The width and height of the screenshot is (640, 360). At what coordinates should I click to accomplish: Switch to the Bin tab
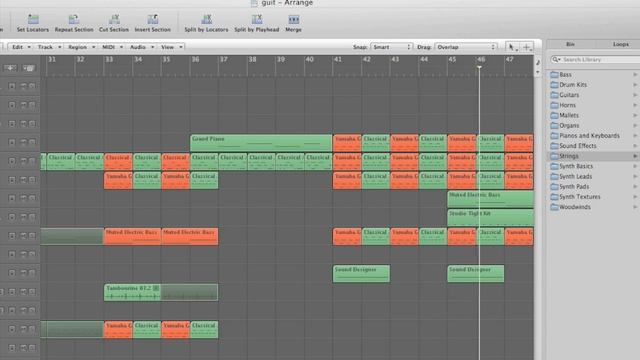(570, 44)
